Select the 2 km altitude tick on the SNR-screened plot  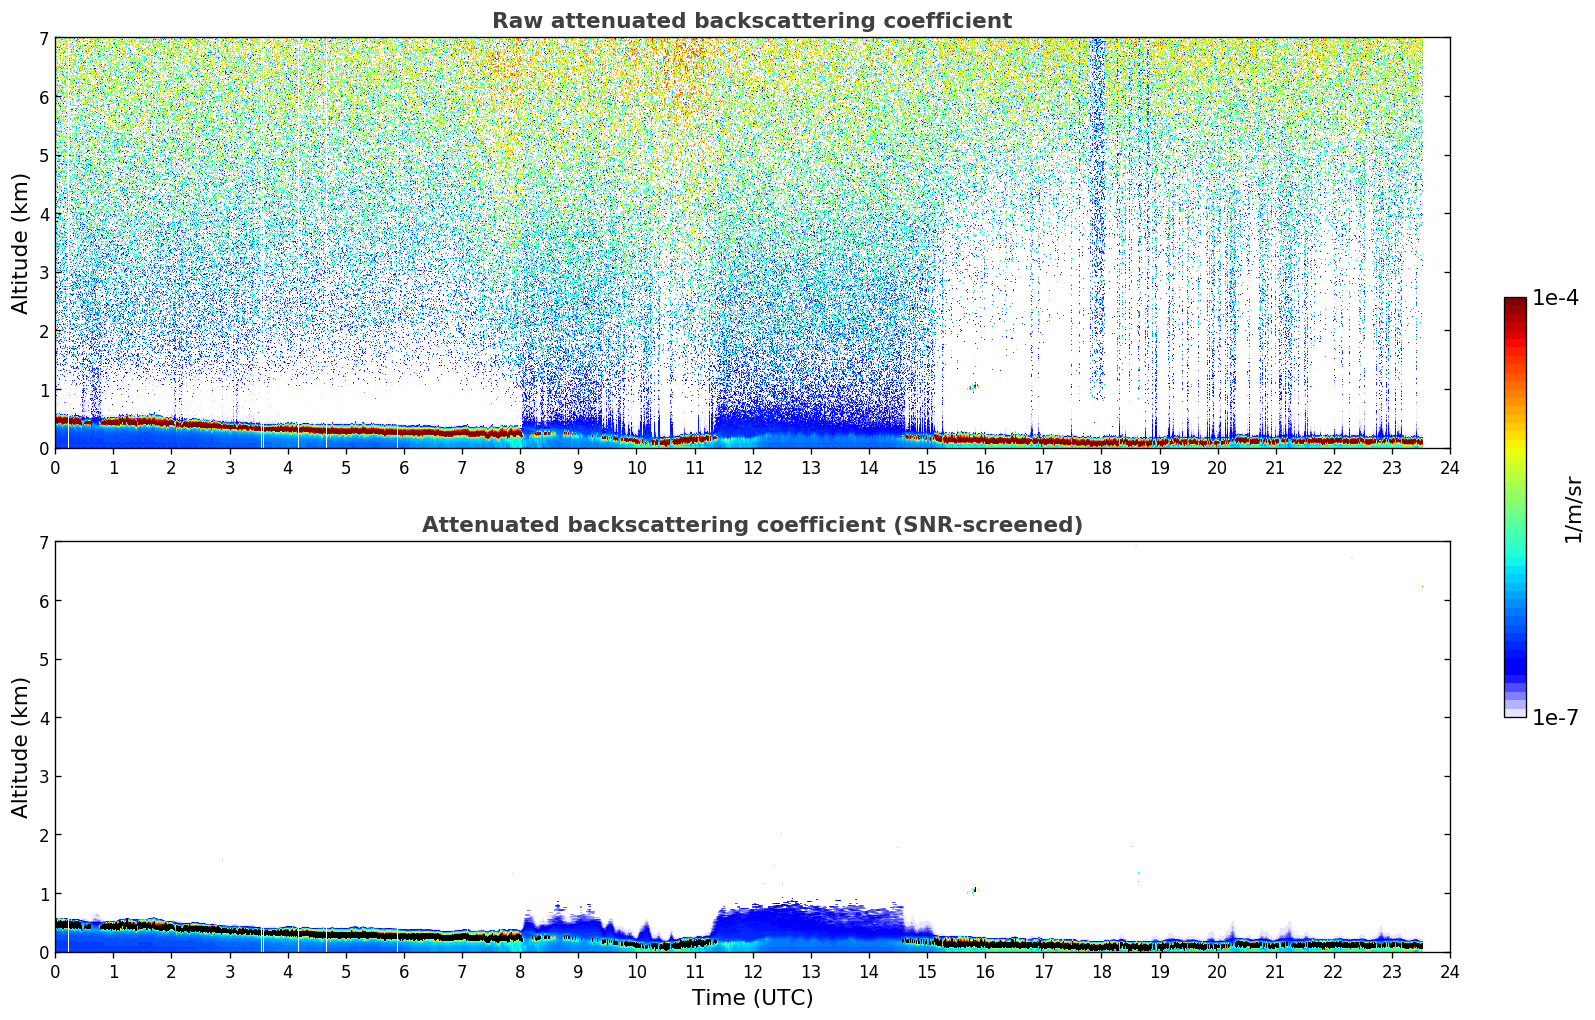coord(44,835)
